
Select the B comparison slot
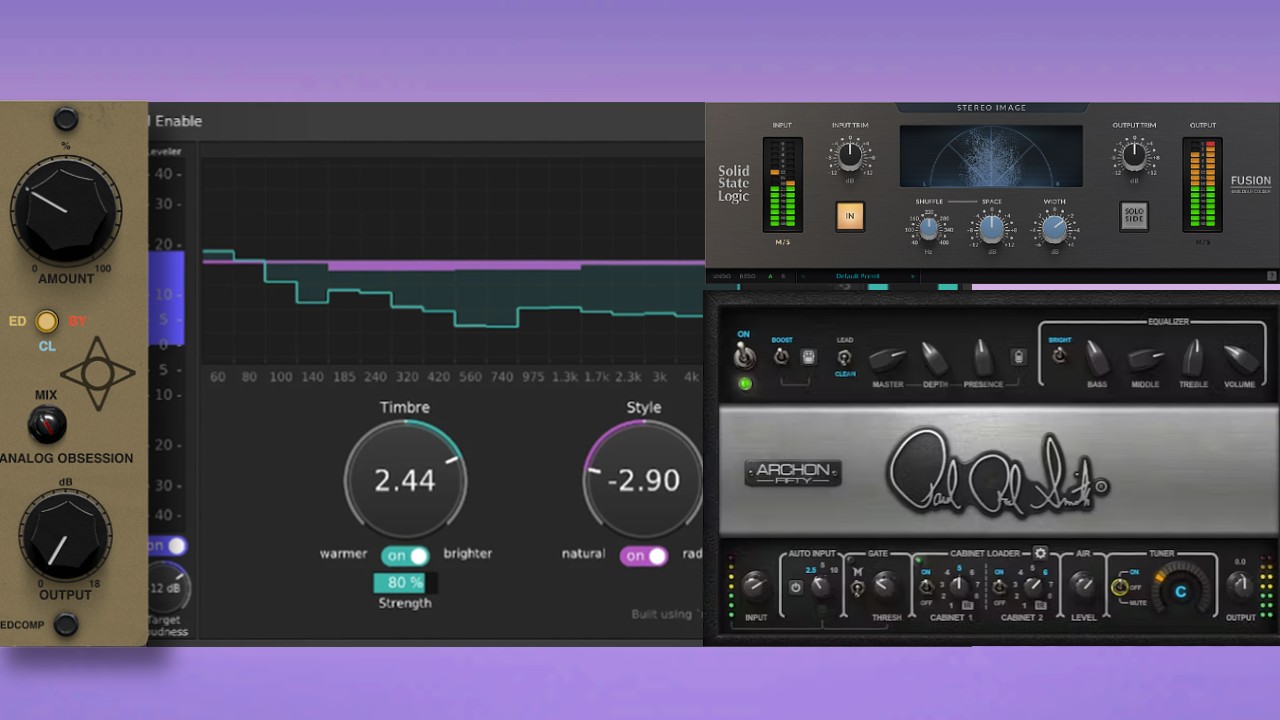coord(783,276)
